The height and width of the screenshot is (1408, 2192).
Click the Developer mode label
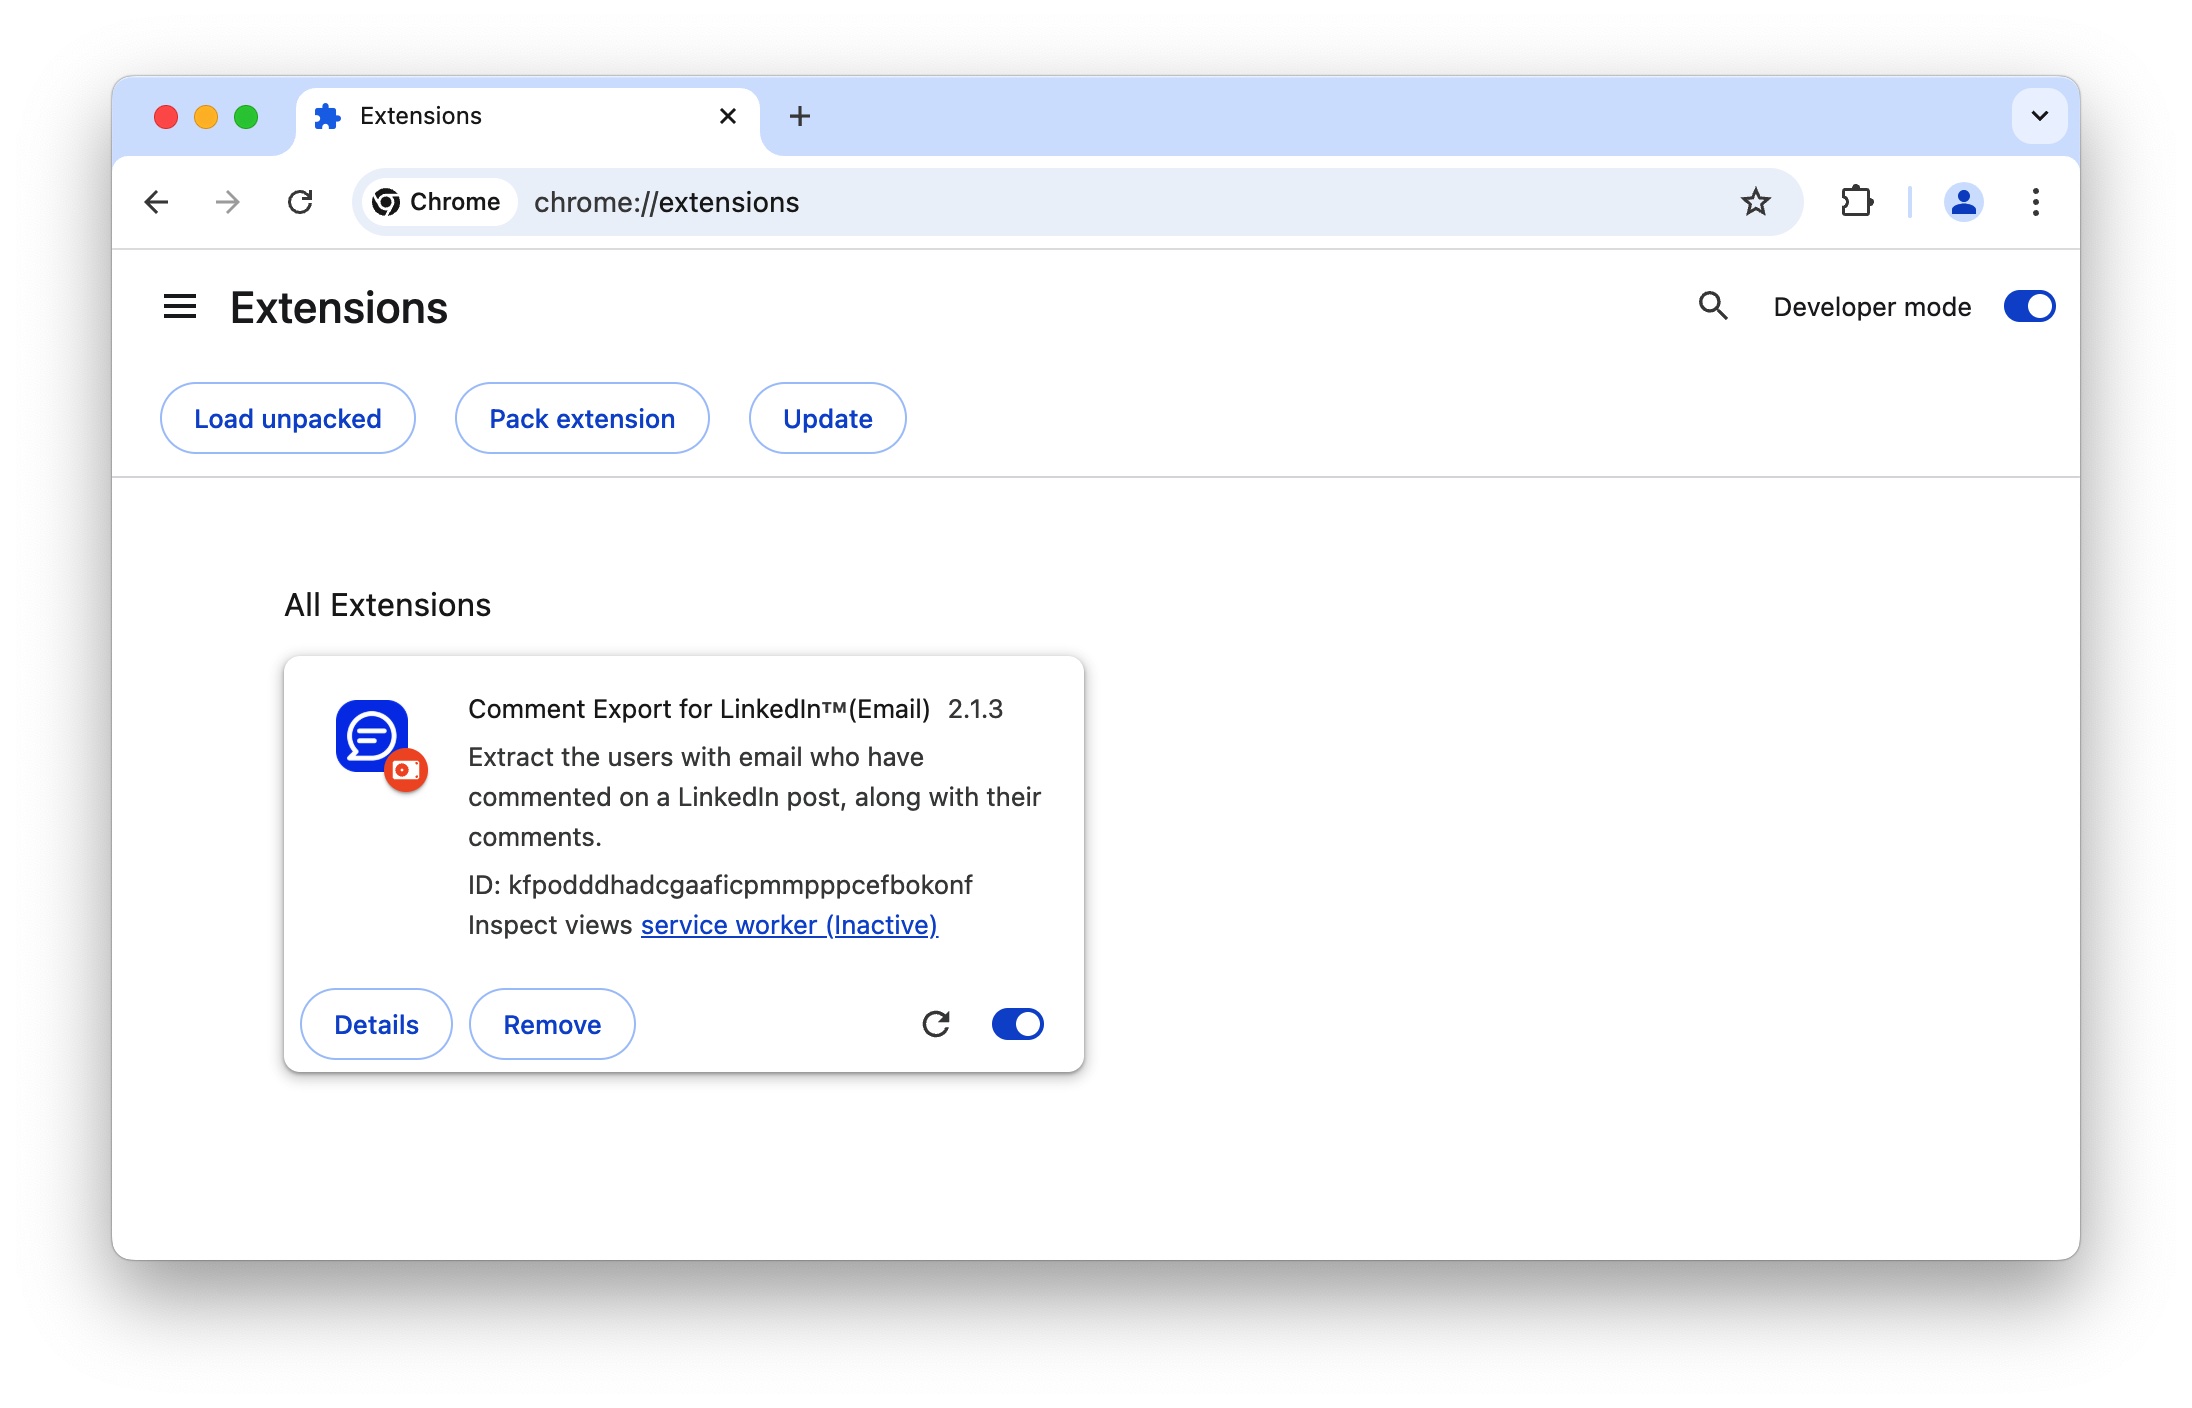[1872, 307]
